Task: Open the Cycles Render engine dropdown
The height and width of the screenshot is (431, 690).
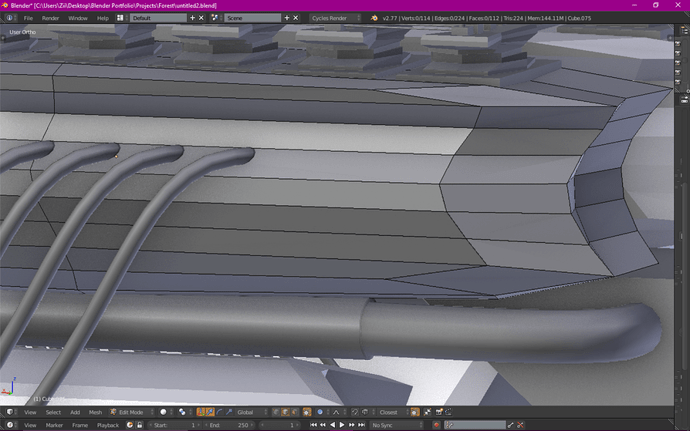Action: [x=335, y=18]
